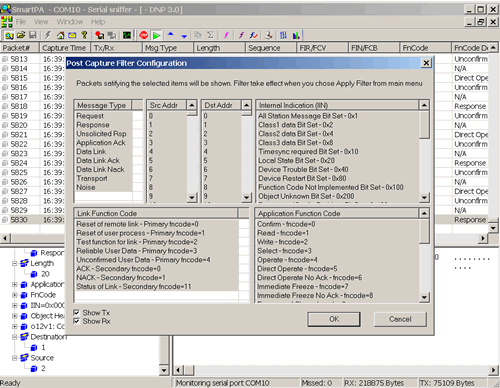Click the Internal Indication list scrollbar thumb
500x388 pixels.
pos(424,124)
